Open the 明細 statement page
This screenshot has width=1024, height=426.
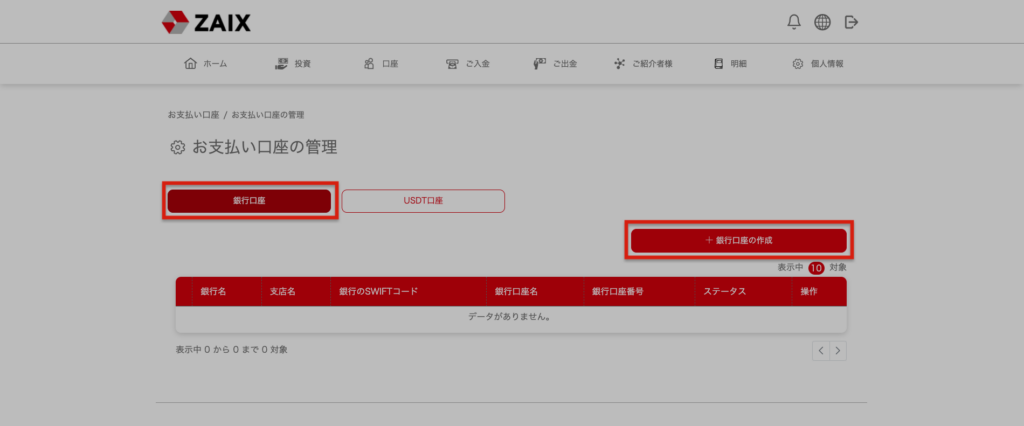[730, 64]
